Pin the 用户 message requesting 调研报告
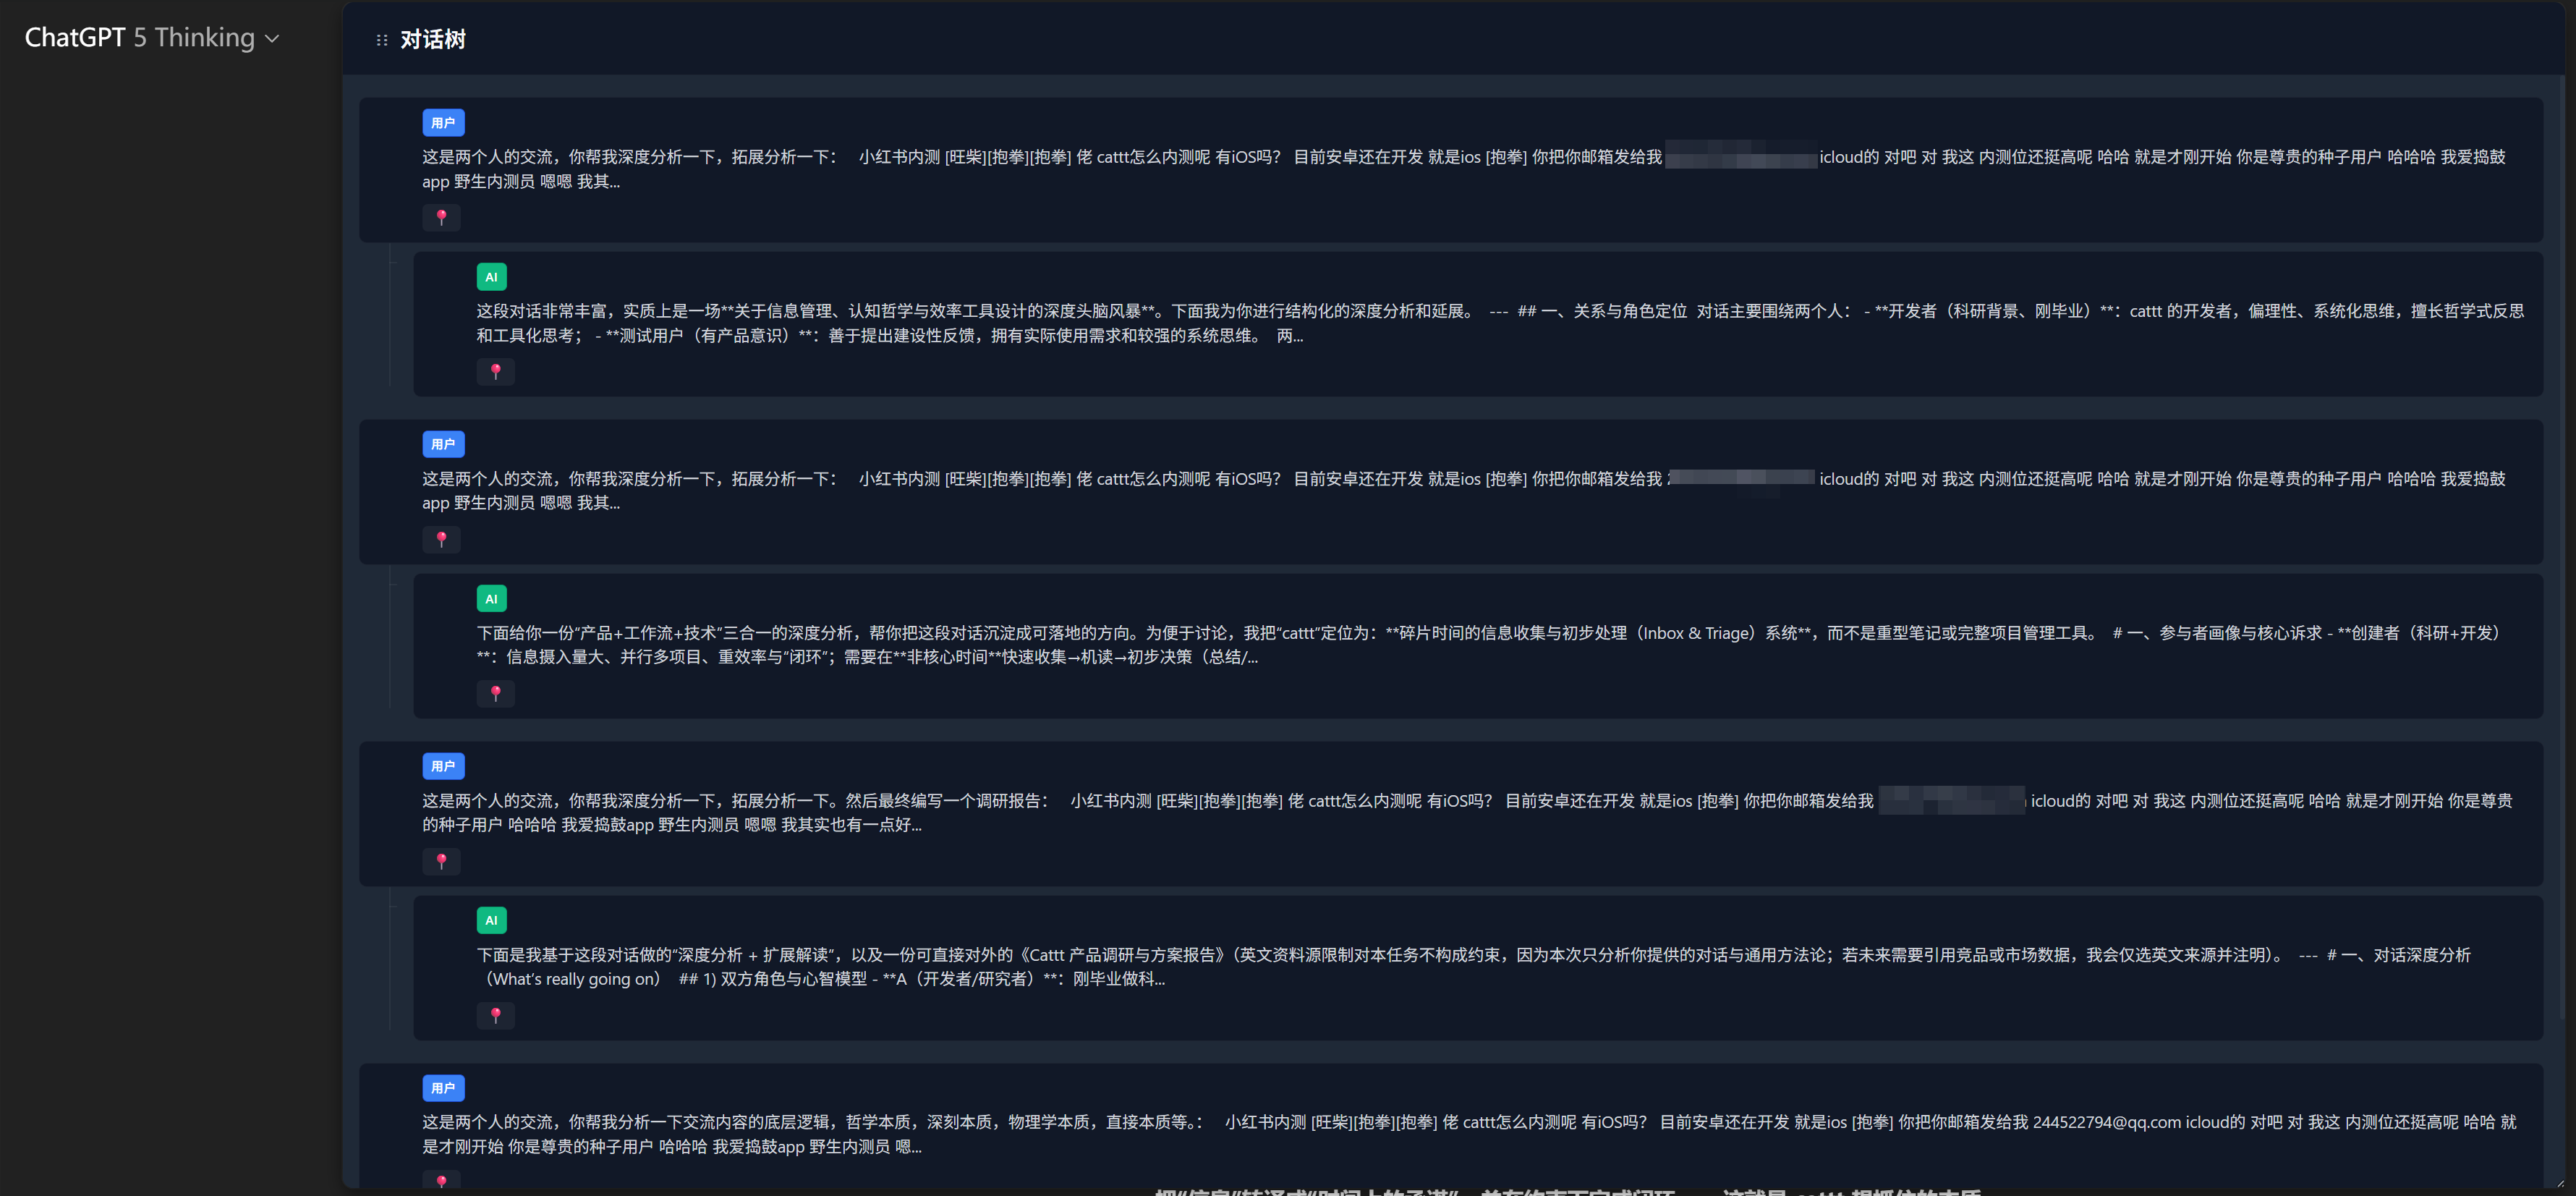This screenshot has height=1196, width=2576. coord(441,861)
